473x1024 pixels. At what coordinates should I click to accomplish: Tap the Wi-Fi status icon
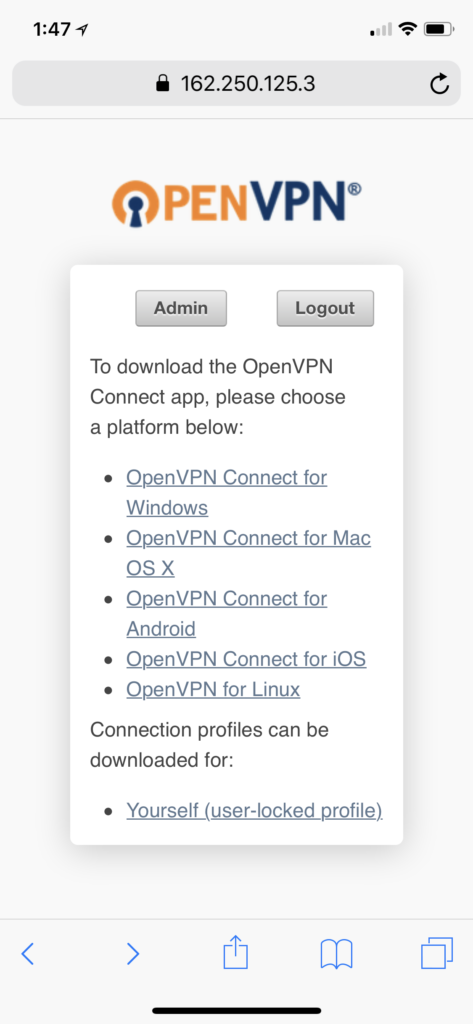pyautogui.click(x=408, y=29)
